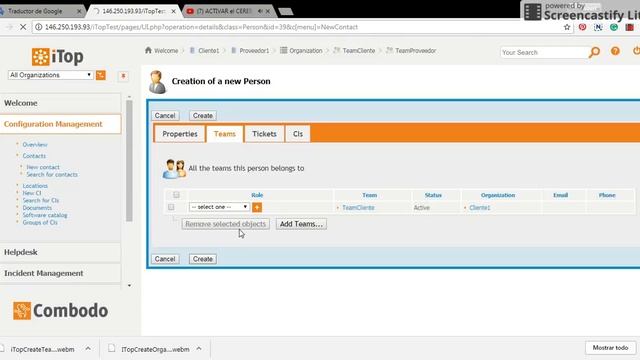
Task: Open Groups of CIs link
Action: click(40, 222)
